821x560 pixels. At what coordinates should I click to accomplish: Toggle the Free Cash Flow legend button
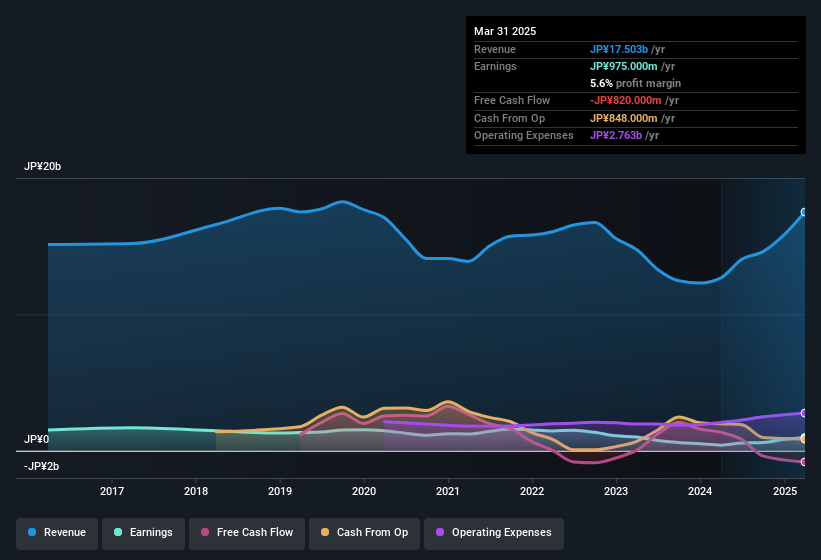coord(247,533)
